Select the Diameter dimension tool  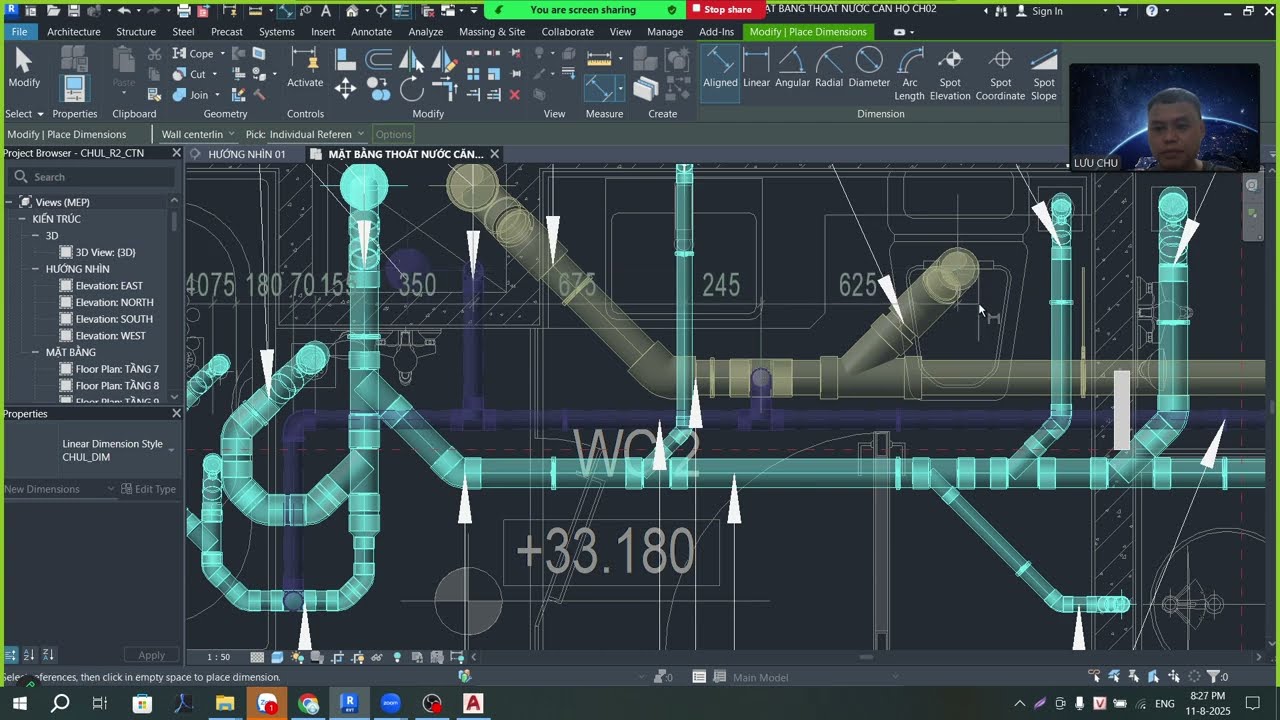pyautogui.click(x=869, y=69)
